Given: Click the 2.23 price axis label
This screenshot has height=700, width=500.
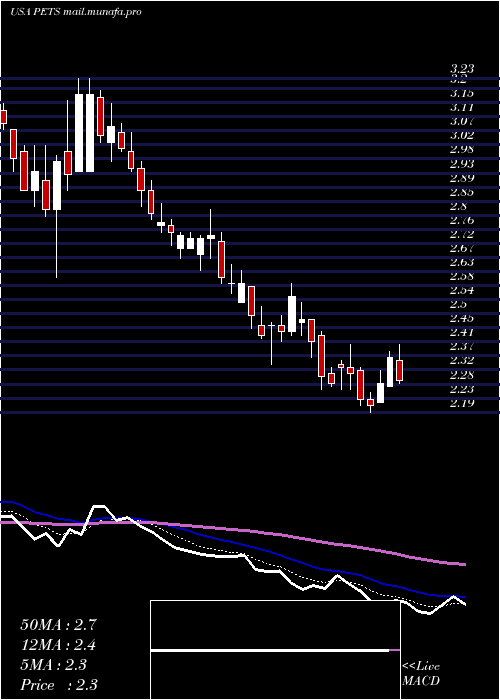Looking at the screenshot, I should (462, 389).
